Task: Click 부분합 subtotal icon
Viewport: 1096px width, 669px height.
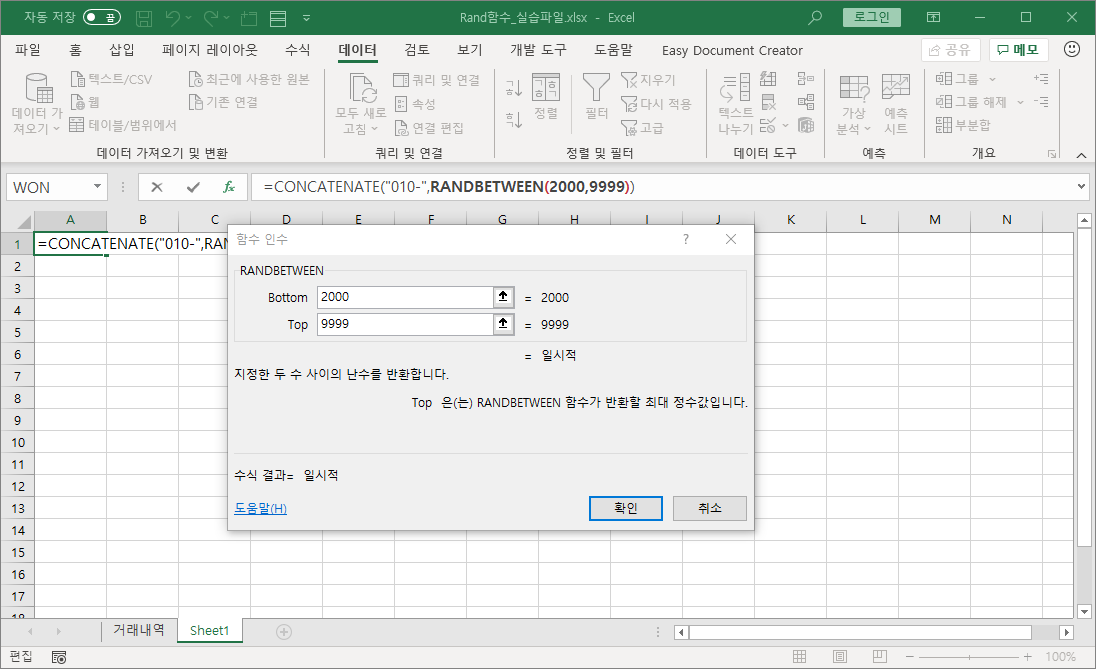Action: point(944,125)
